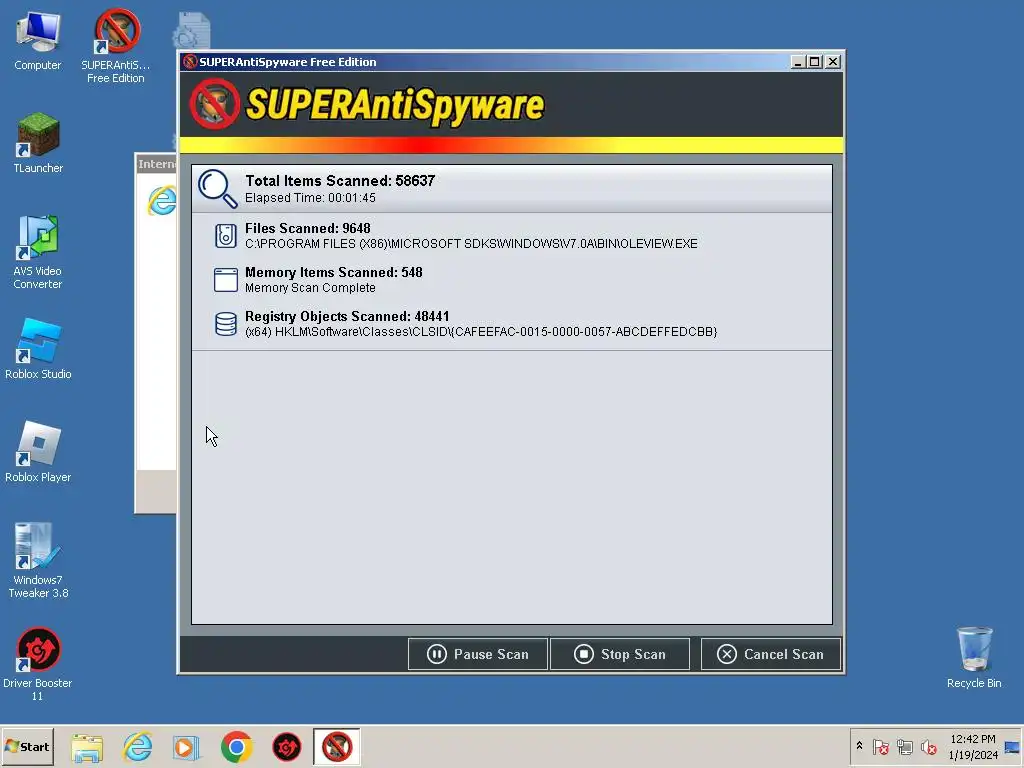Select the Computer desktop icon
The image size is (1024, 768).
tap(38, 40)
